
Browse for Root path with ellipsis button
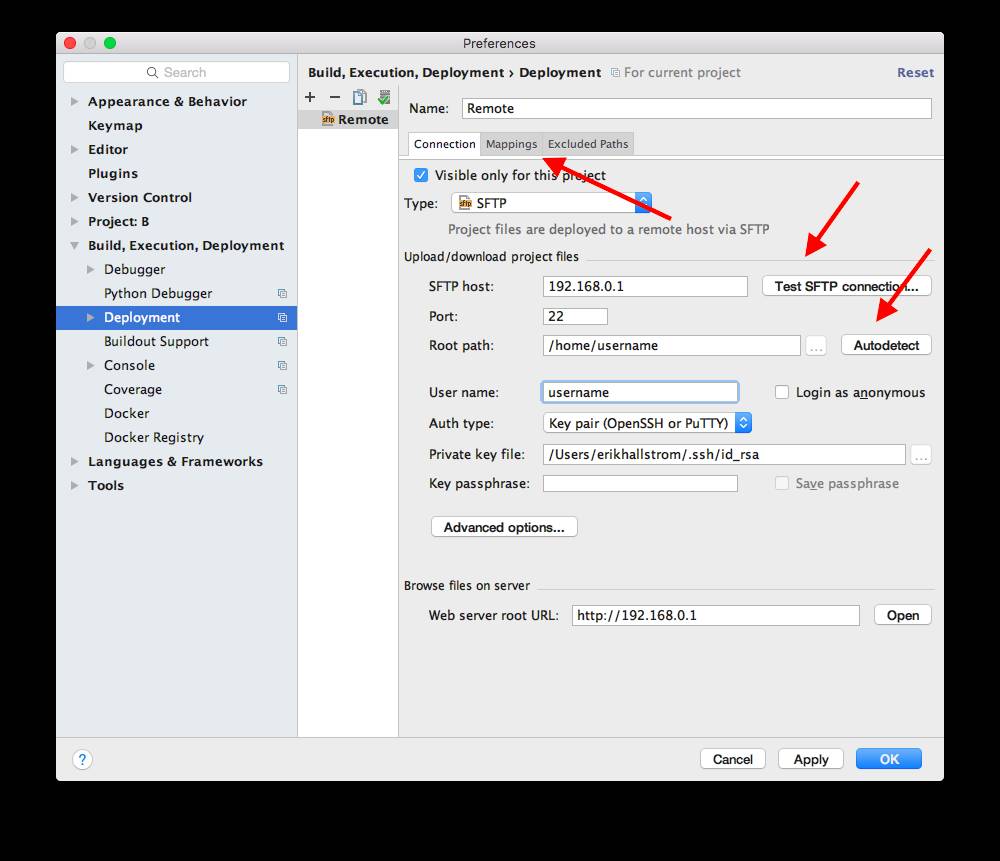click(x=816, y=346)
